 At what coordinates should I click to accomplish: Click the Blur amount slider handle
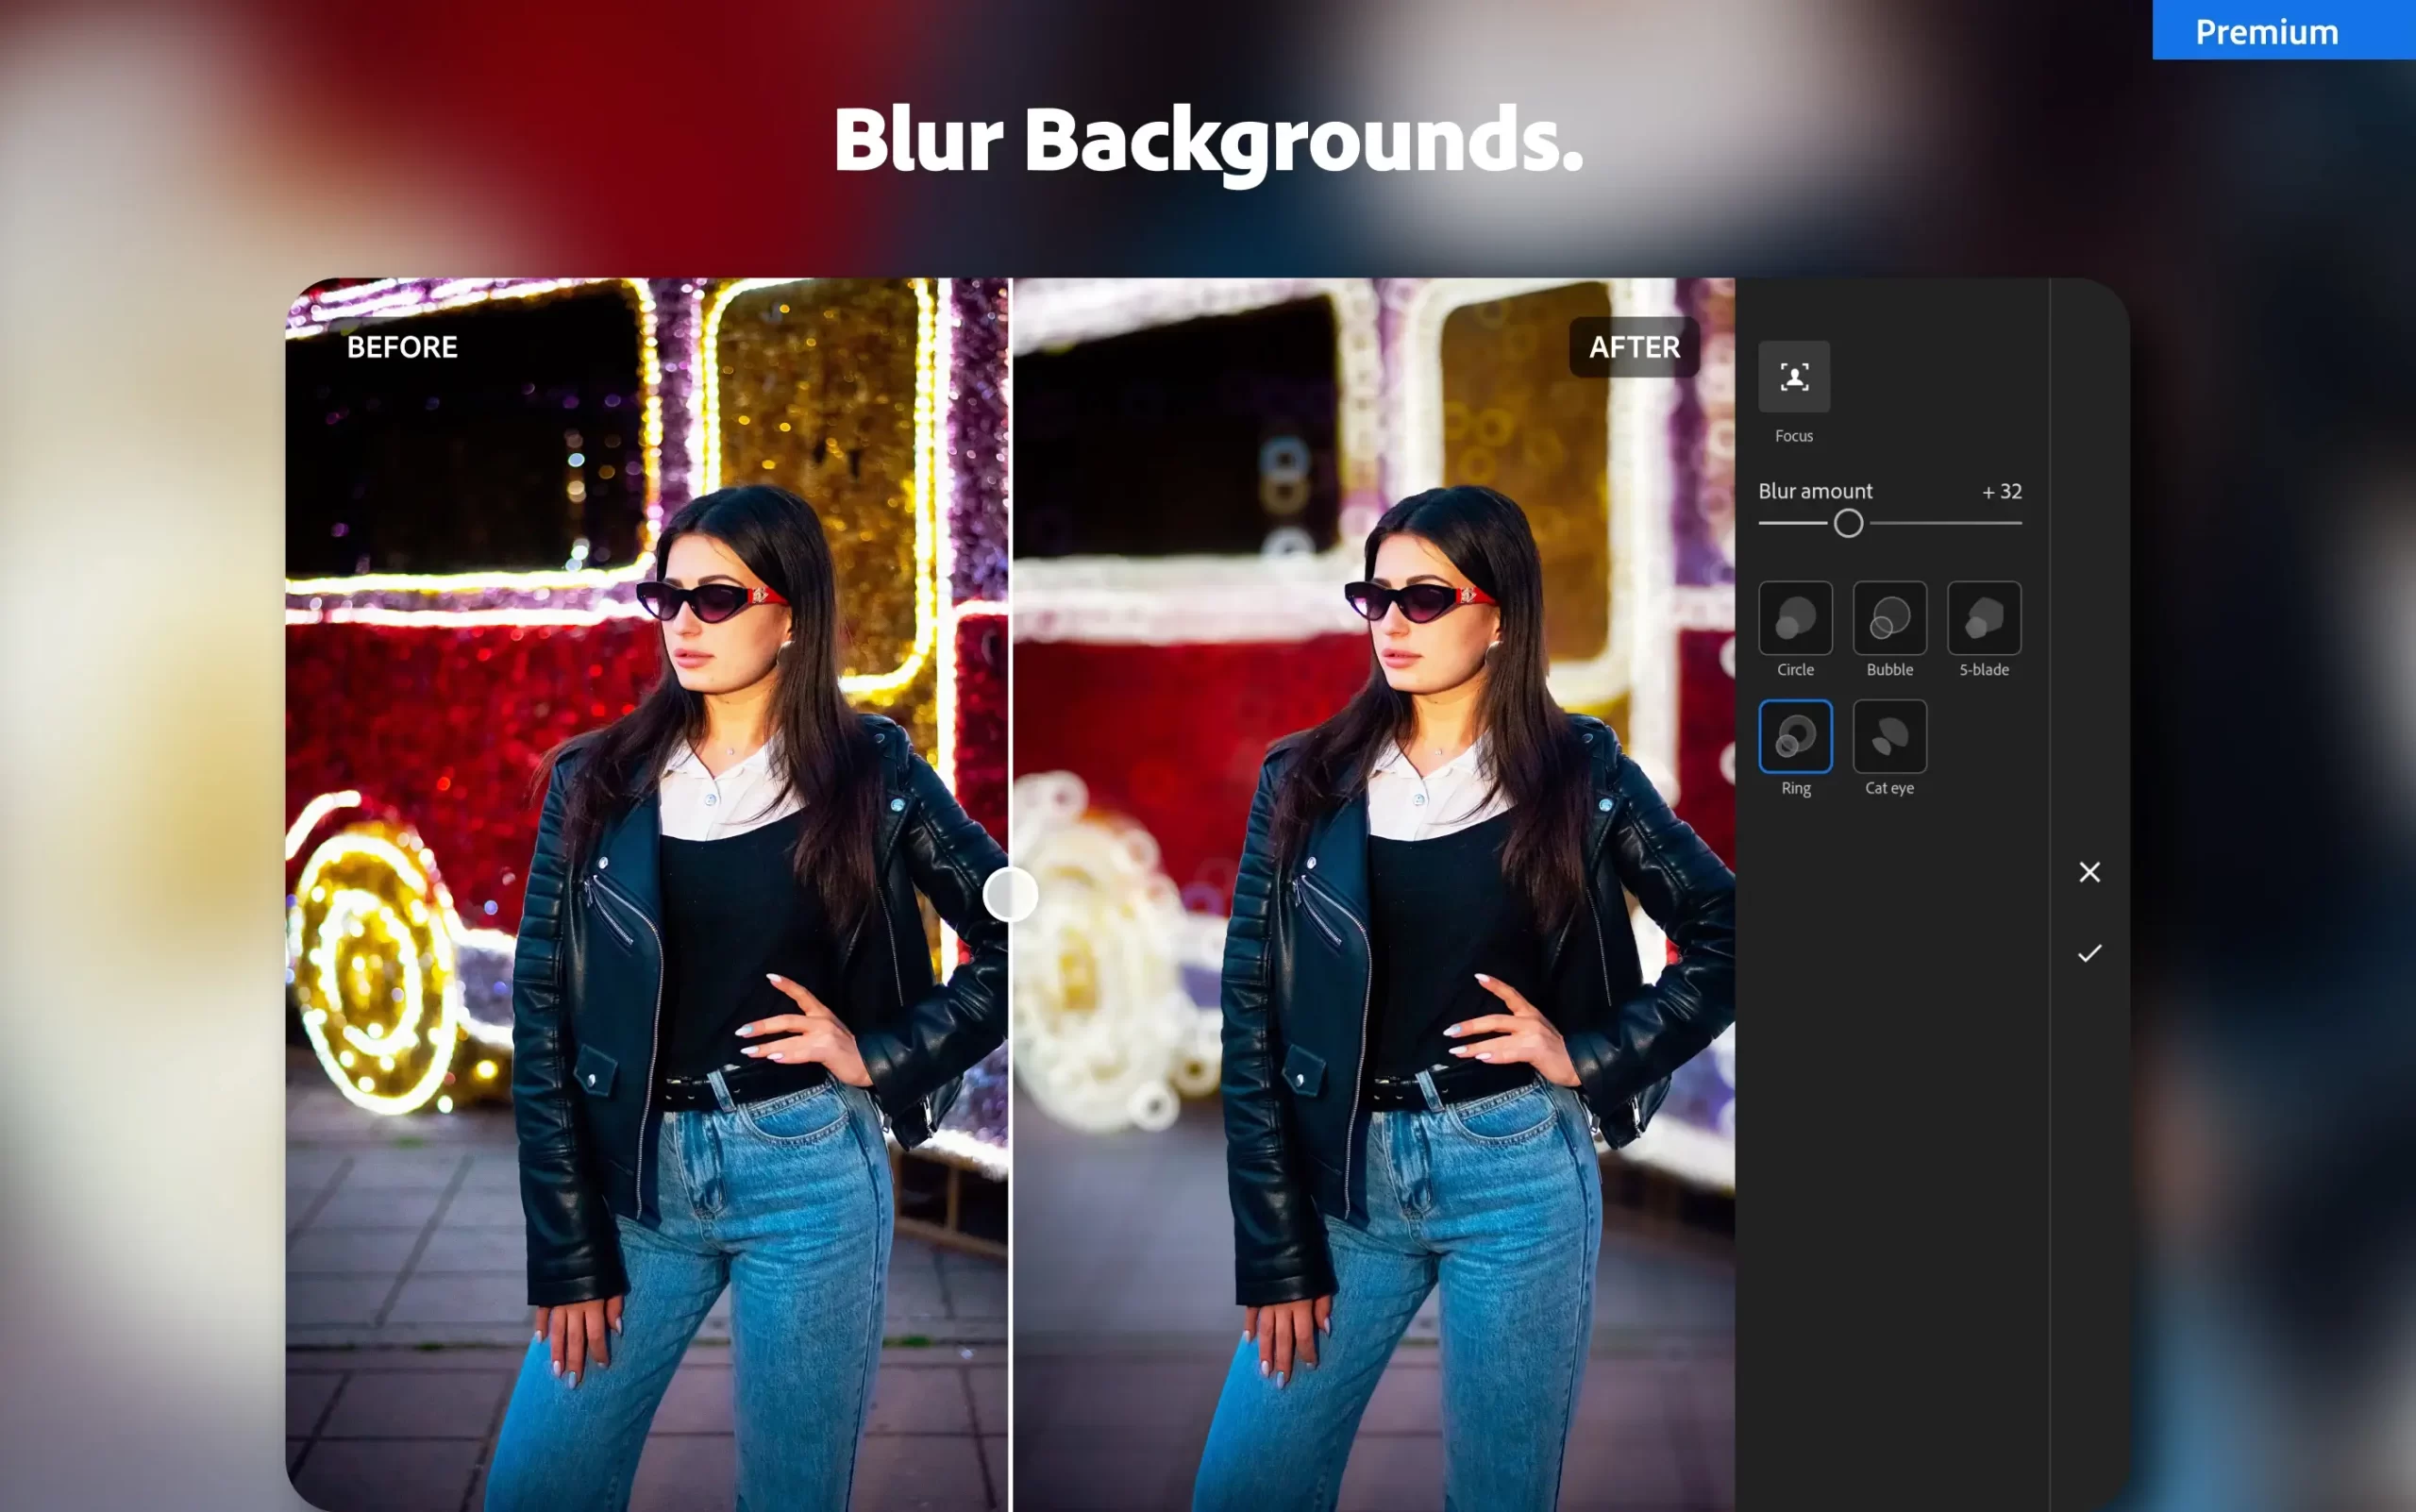tap(1848, 523)
